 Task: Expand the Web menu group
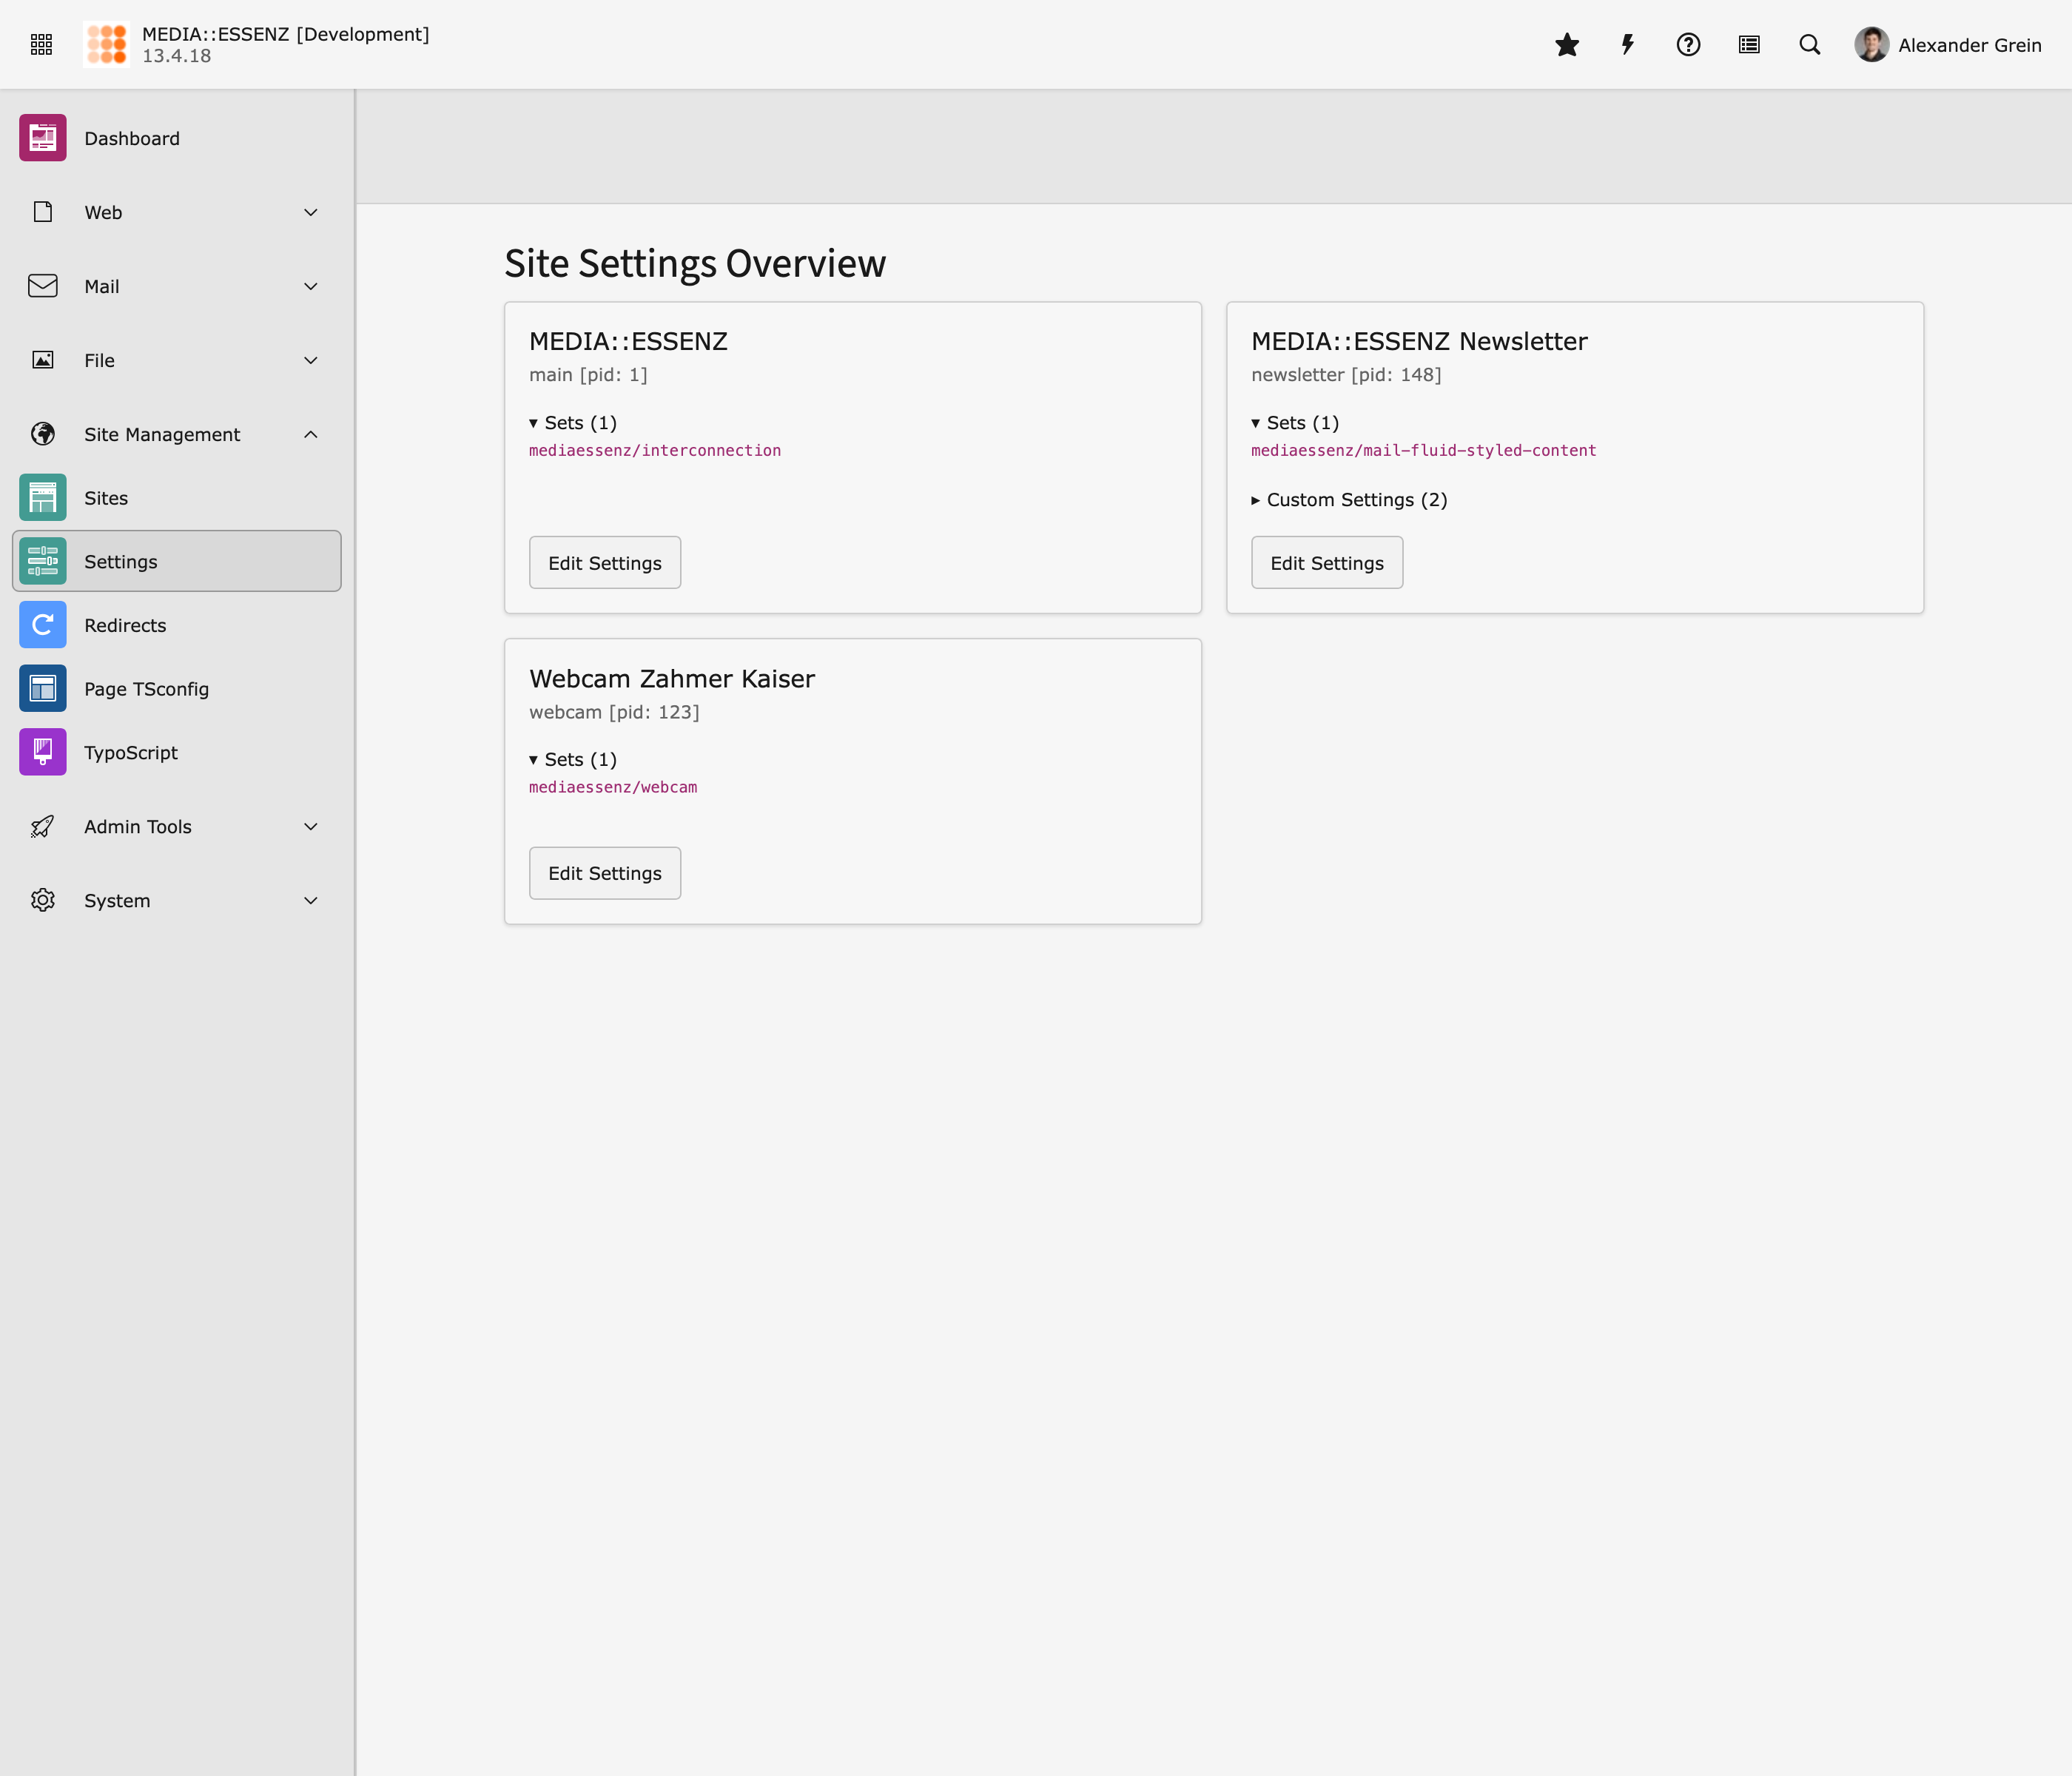coord(311,212)
